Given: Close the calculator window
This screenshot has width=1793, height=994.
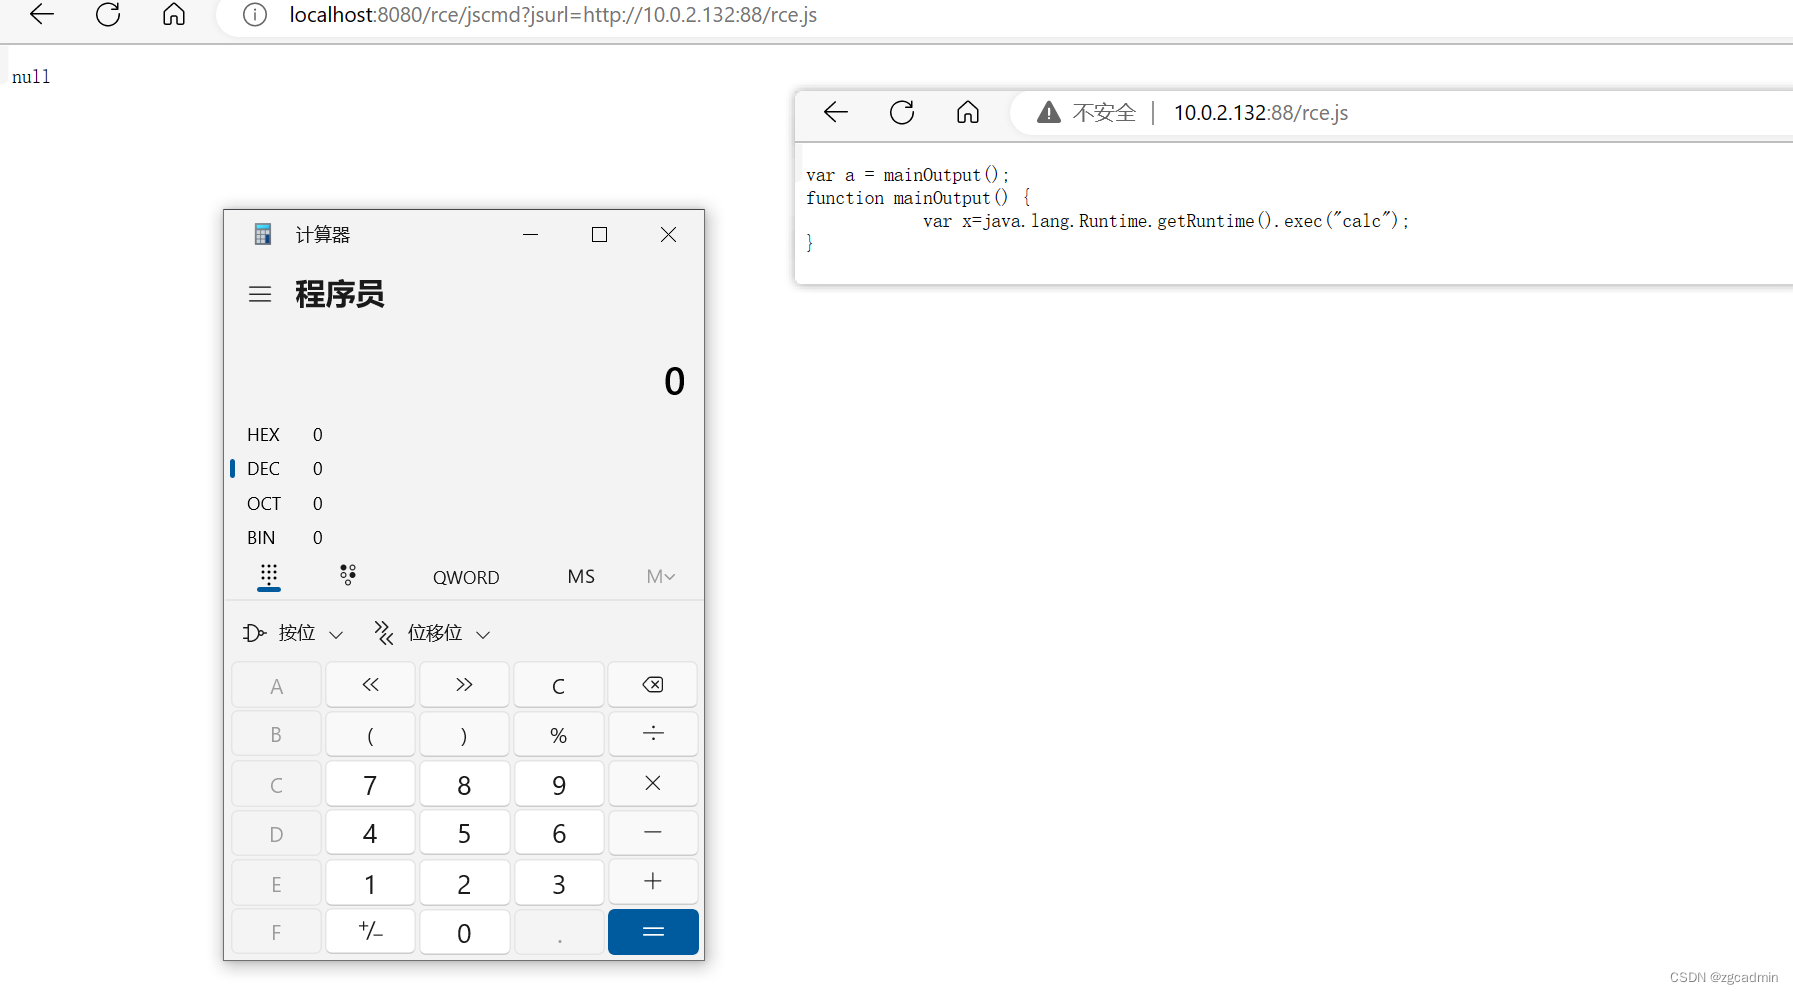Looking at the screenshot, I should point(669,234).
